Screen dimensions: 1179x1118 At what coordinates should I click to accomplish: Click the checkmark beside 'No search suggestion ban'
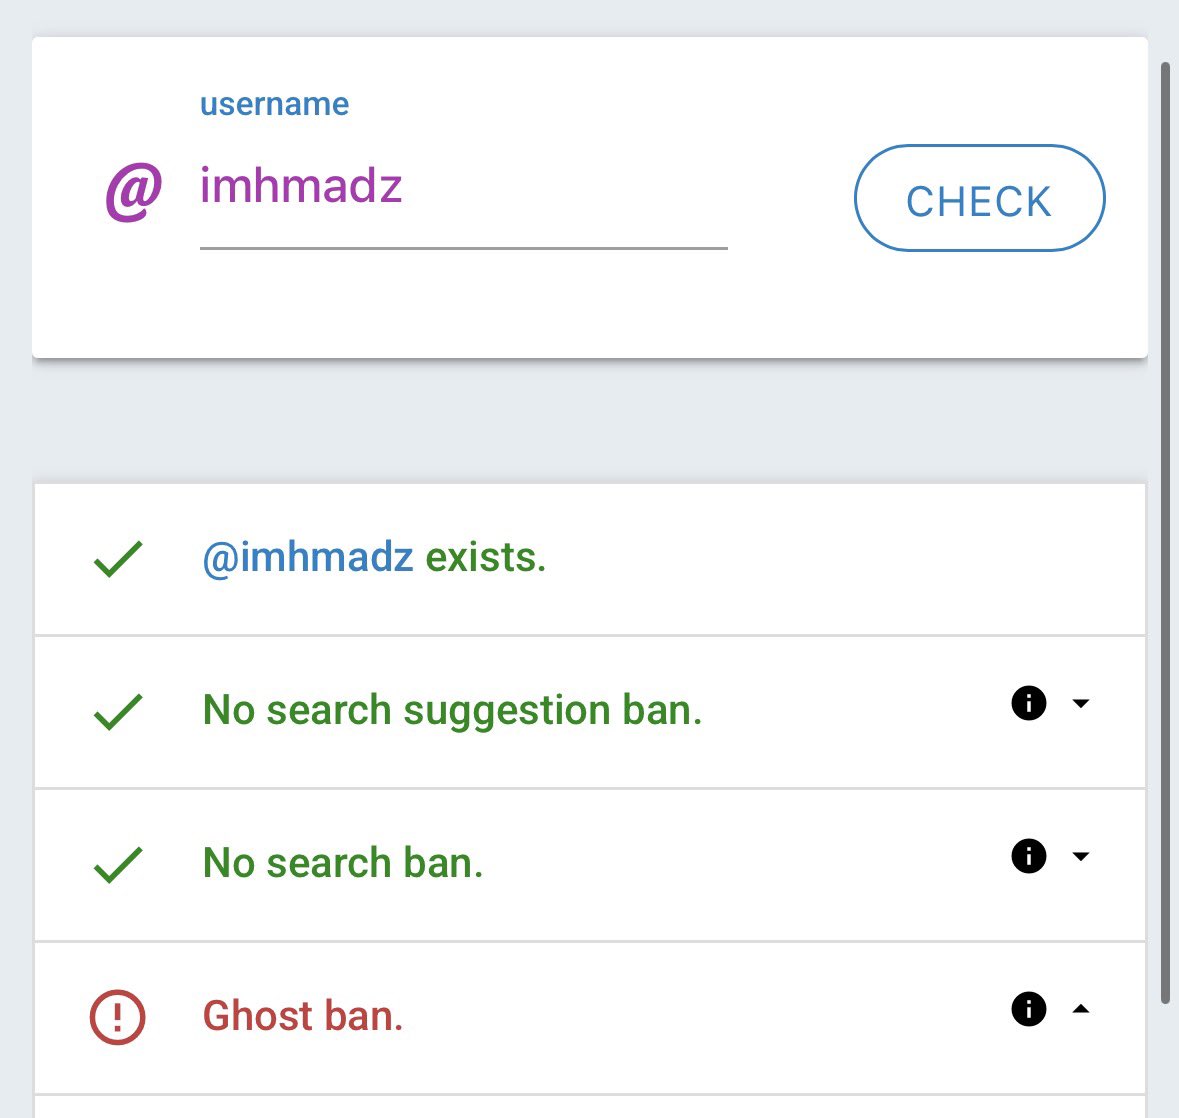pos(118,712)
